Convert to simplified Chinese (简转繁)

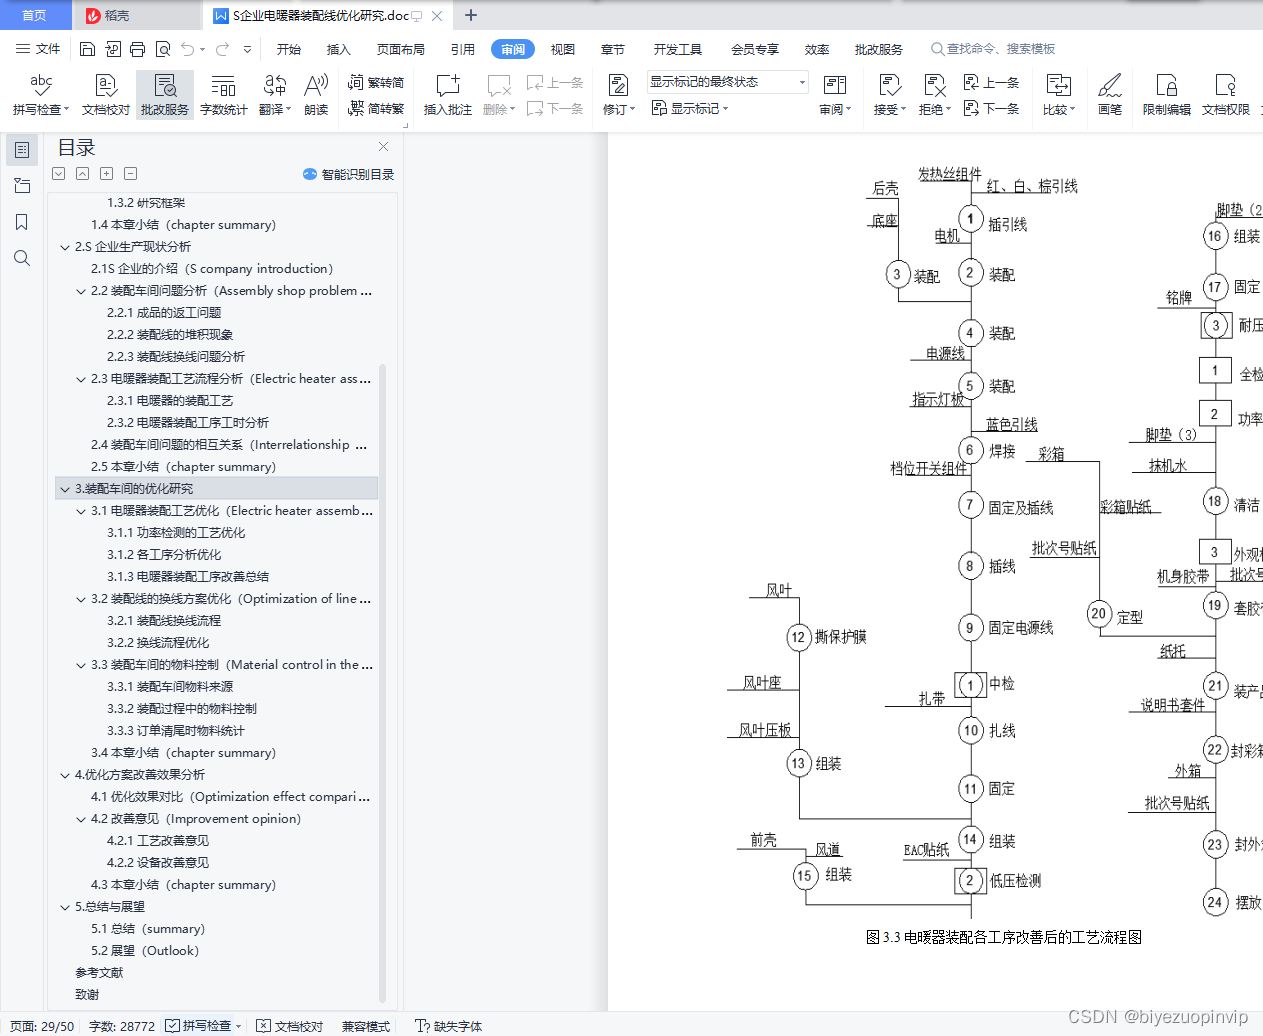[376, 108]
